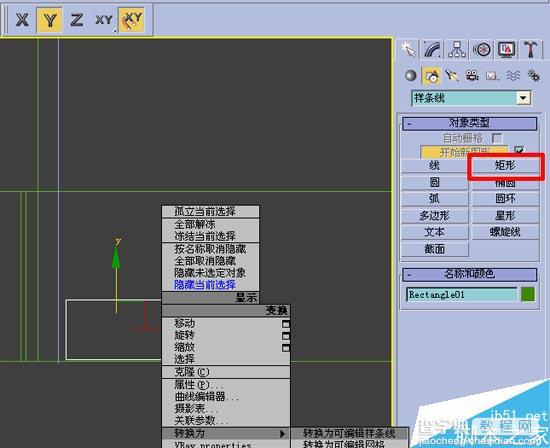Choose 克隆(C) from the menu
Screen dimensions: 550x448
[226, 372]
